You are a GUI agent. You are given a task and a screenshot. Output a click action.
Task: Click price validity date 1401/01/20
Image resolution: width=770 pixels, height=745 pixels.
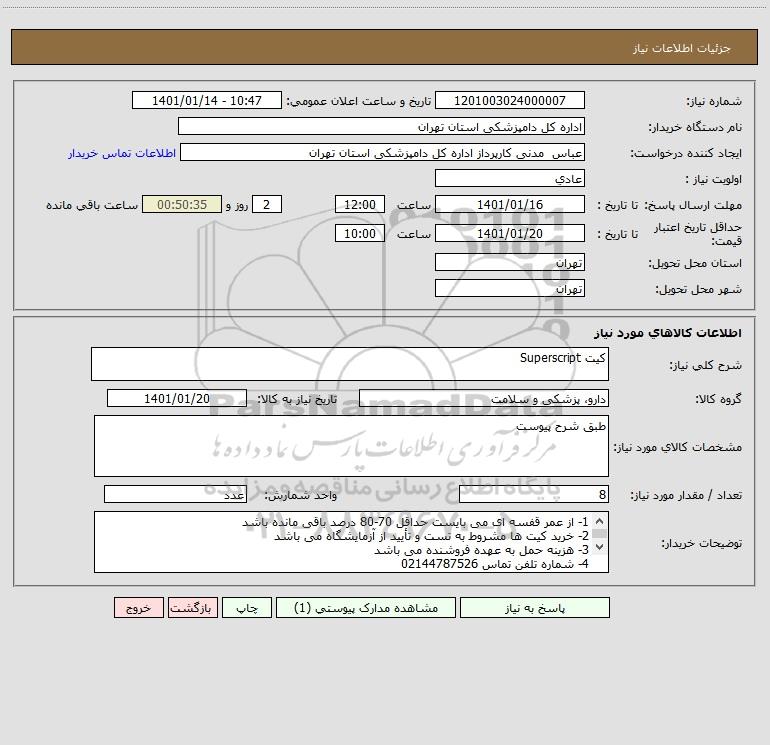coord(510,233)
